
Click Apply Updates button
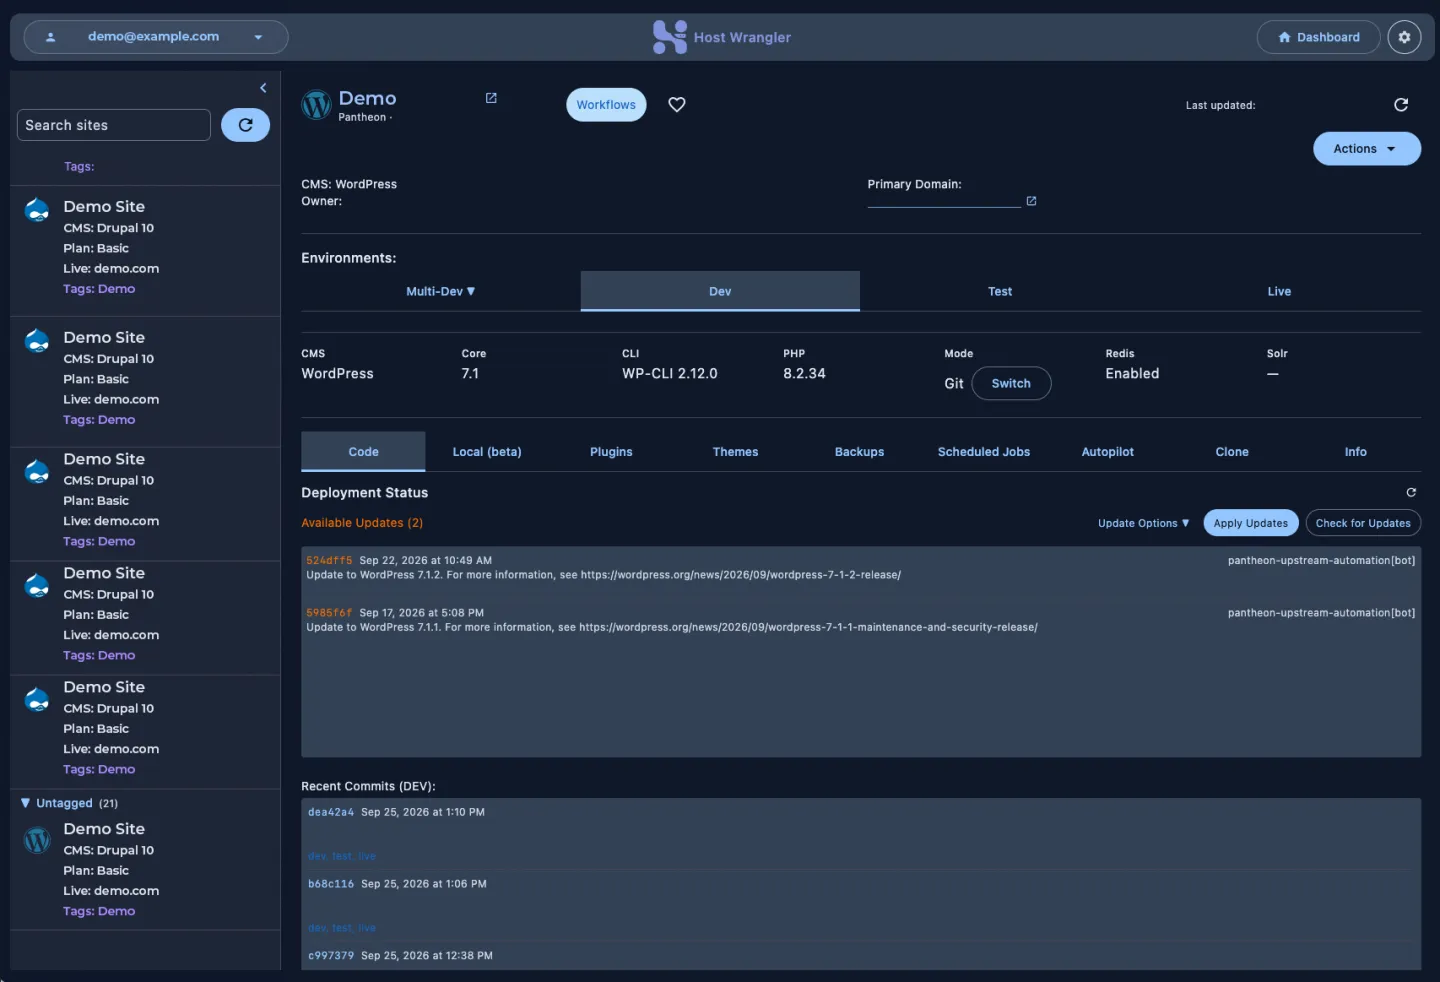tap(1251, 523)
